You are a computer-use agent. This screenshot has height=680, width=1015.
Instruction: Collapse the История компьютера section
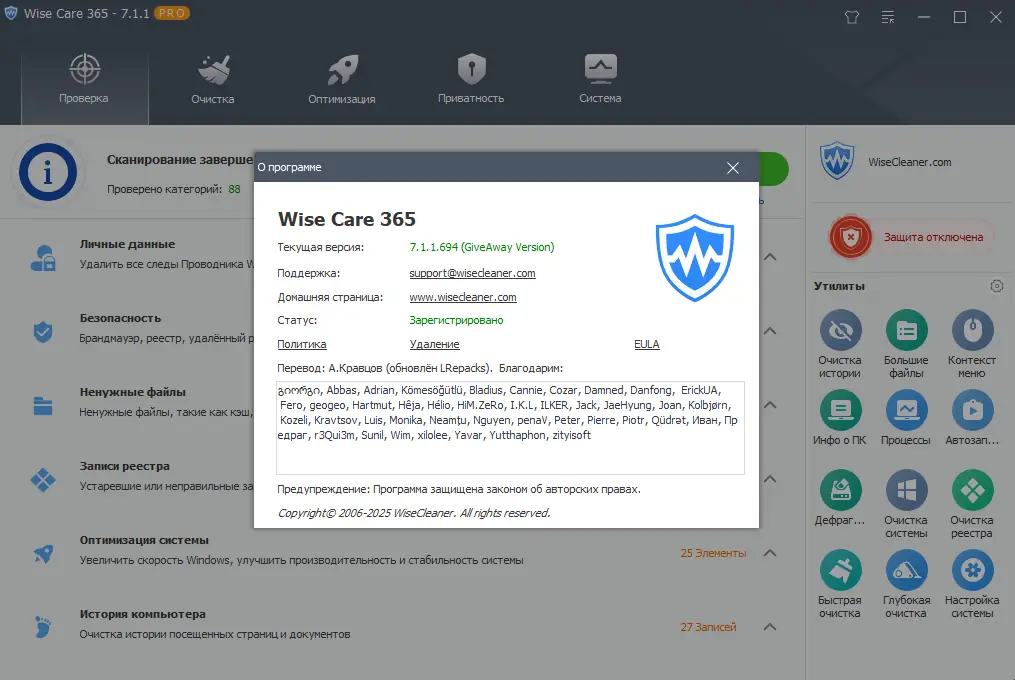(x=770, y=627)
